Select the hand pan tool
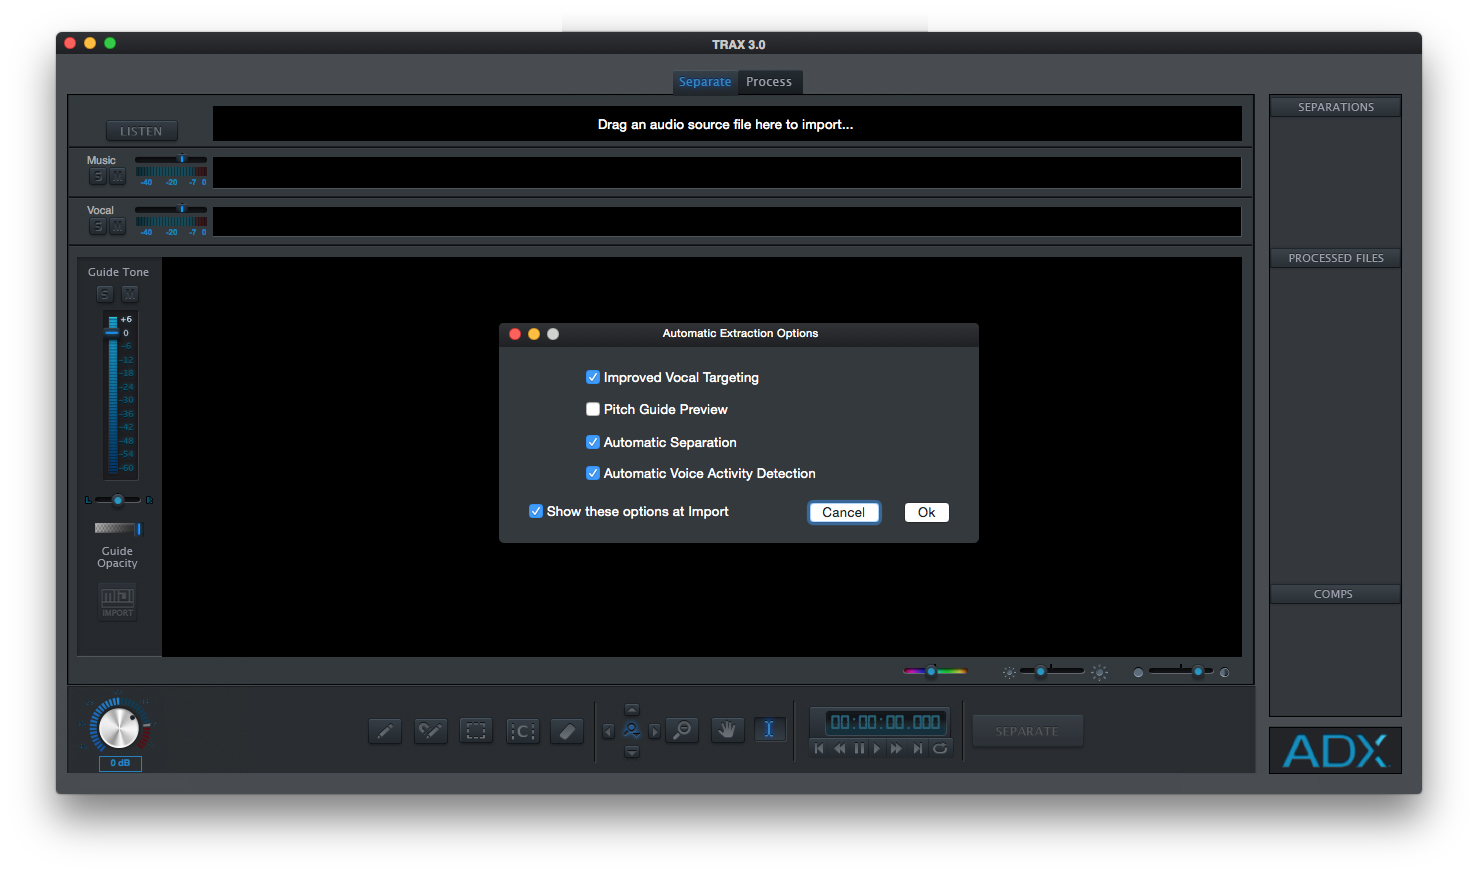Viewport: 1478px width, 874px height. click(727, 730)
